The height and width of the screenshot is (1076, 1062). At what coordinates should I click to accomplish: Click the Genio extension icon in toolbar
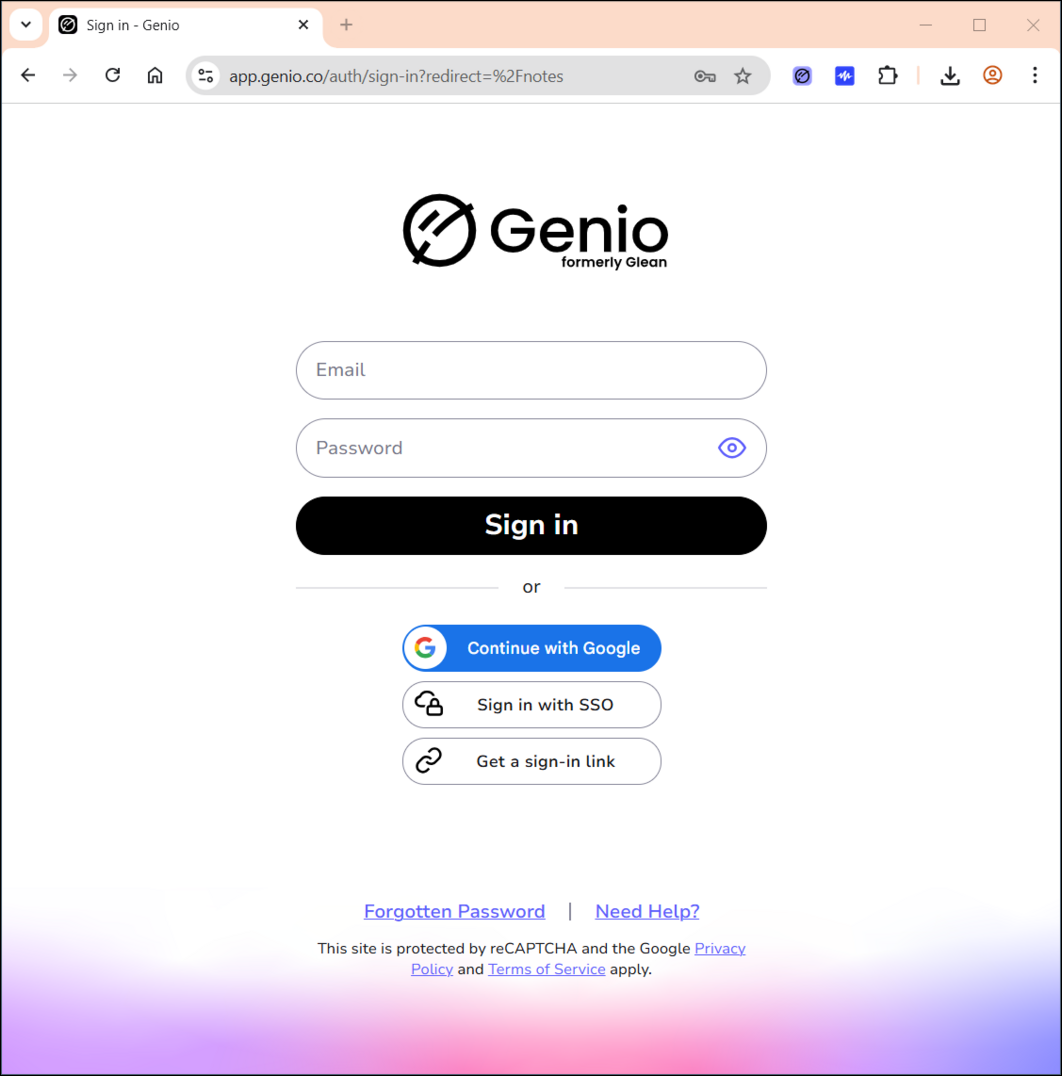[x=802, y=75]
